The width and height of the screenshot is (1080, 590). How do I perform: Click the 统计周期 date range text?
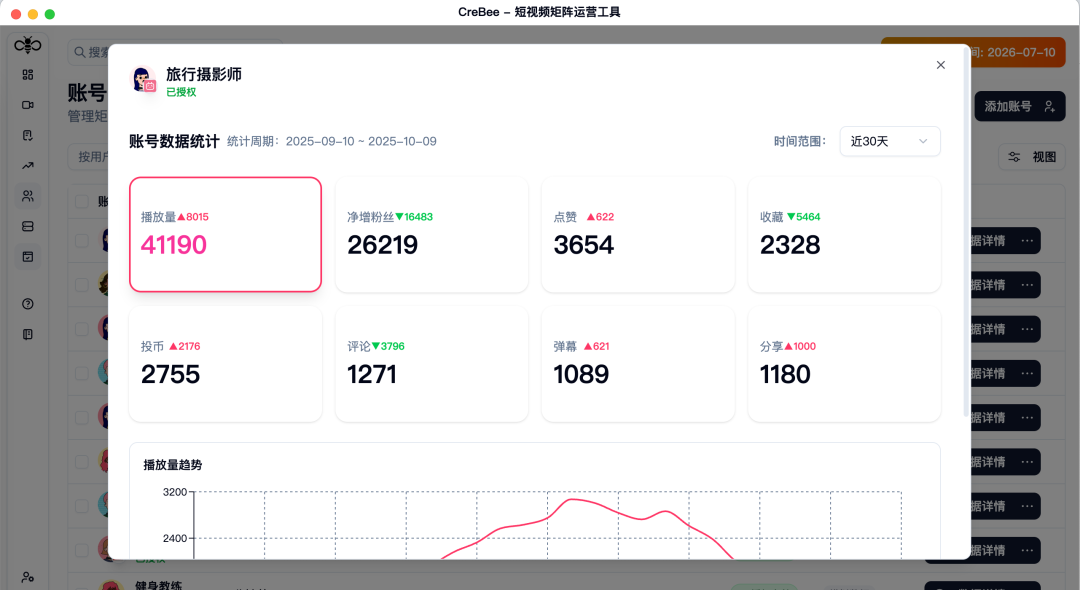coord(332,141)
